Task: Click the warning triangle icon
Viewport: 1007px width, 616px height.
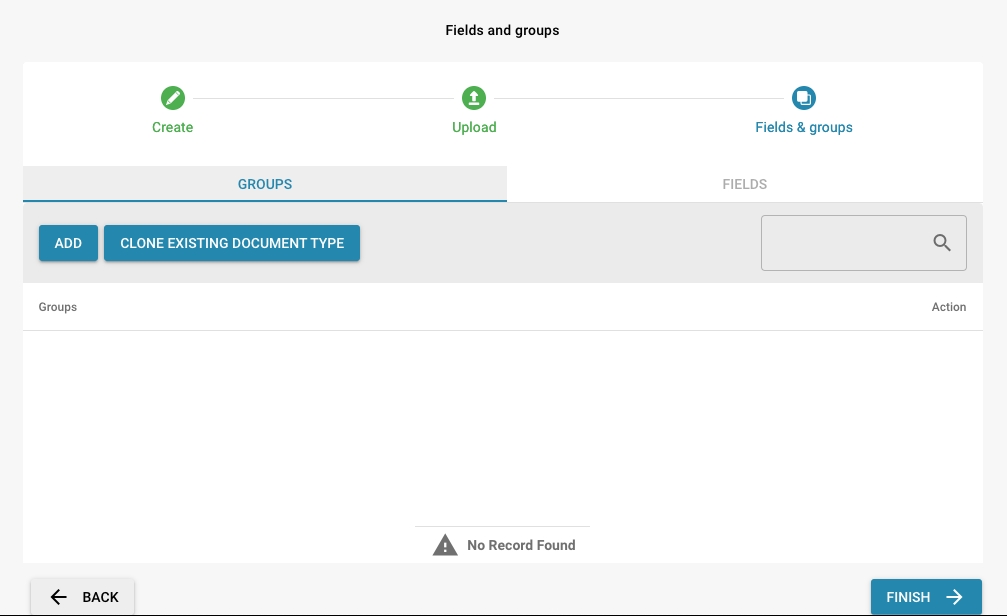Action: pos(445,545)
